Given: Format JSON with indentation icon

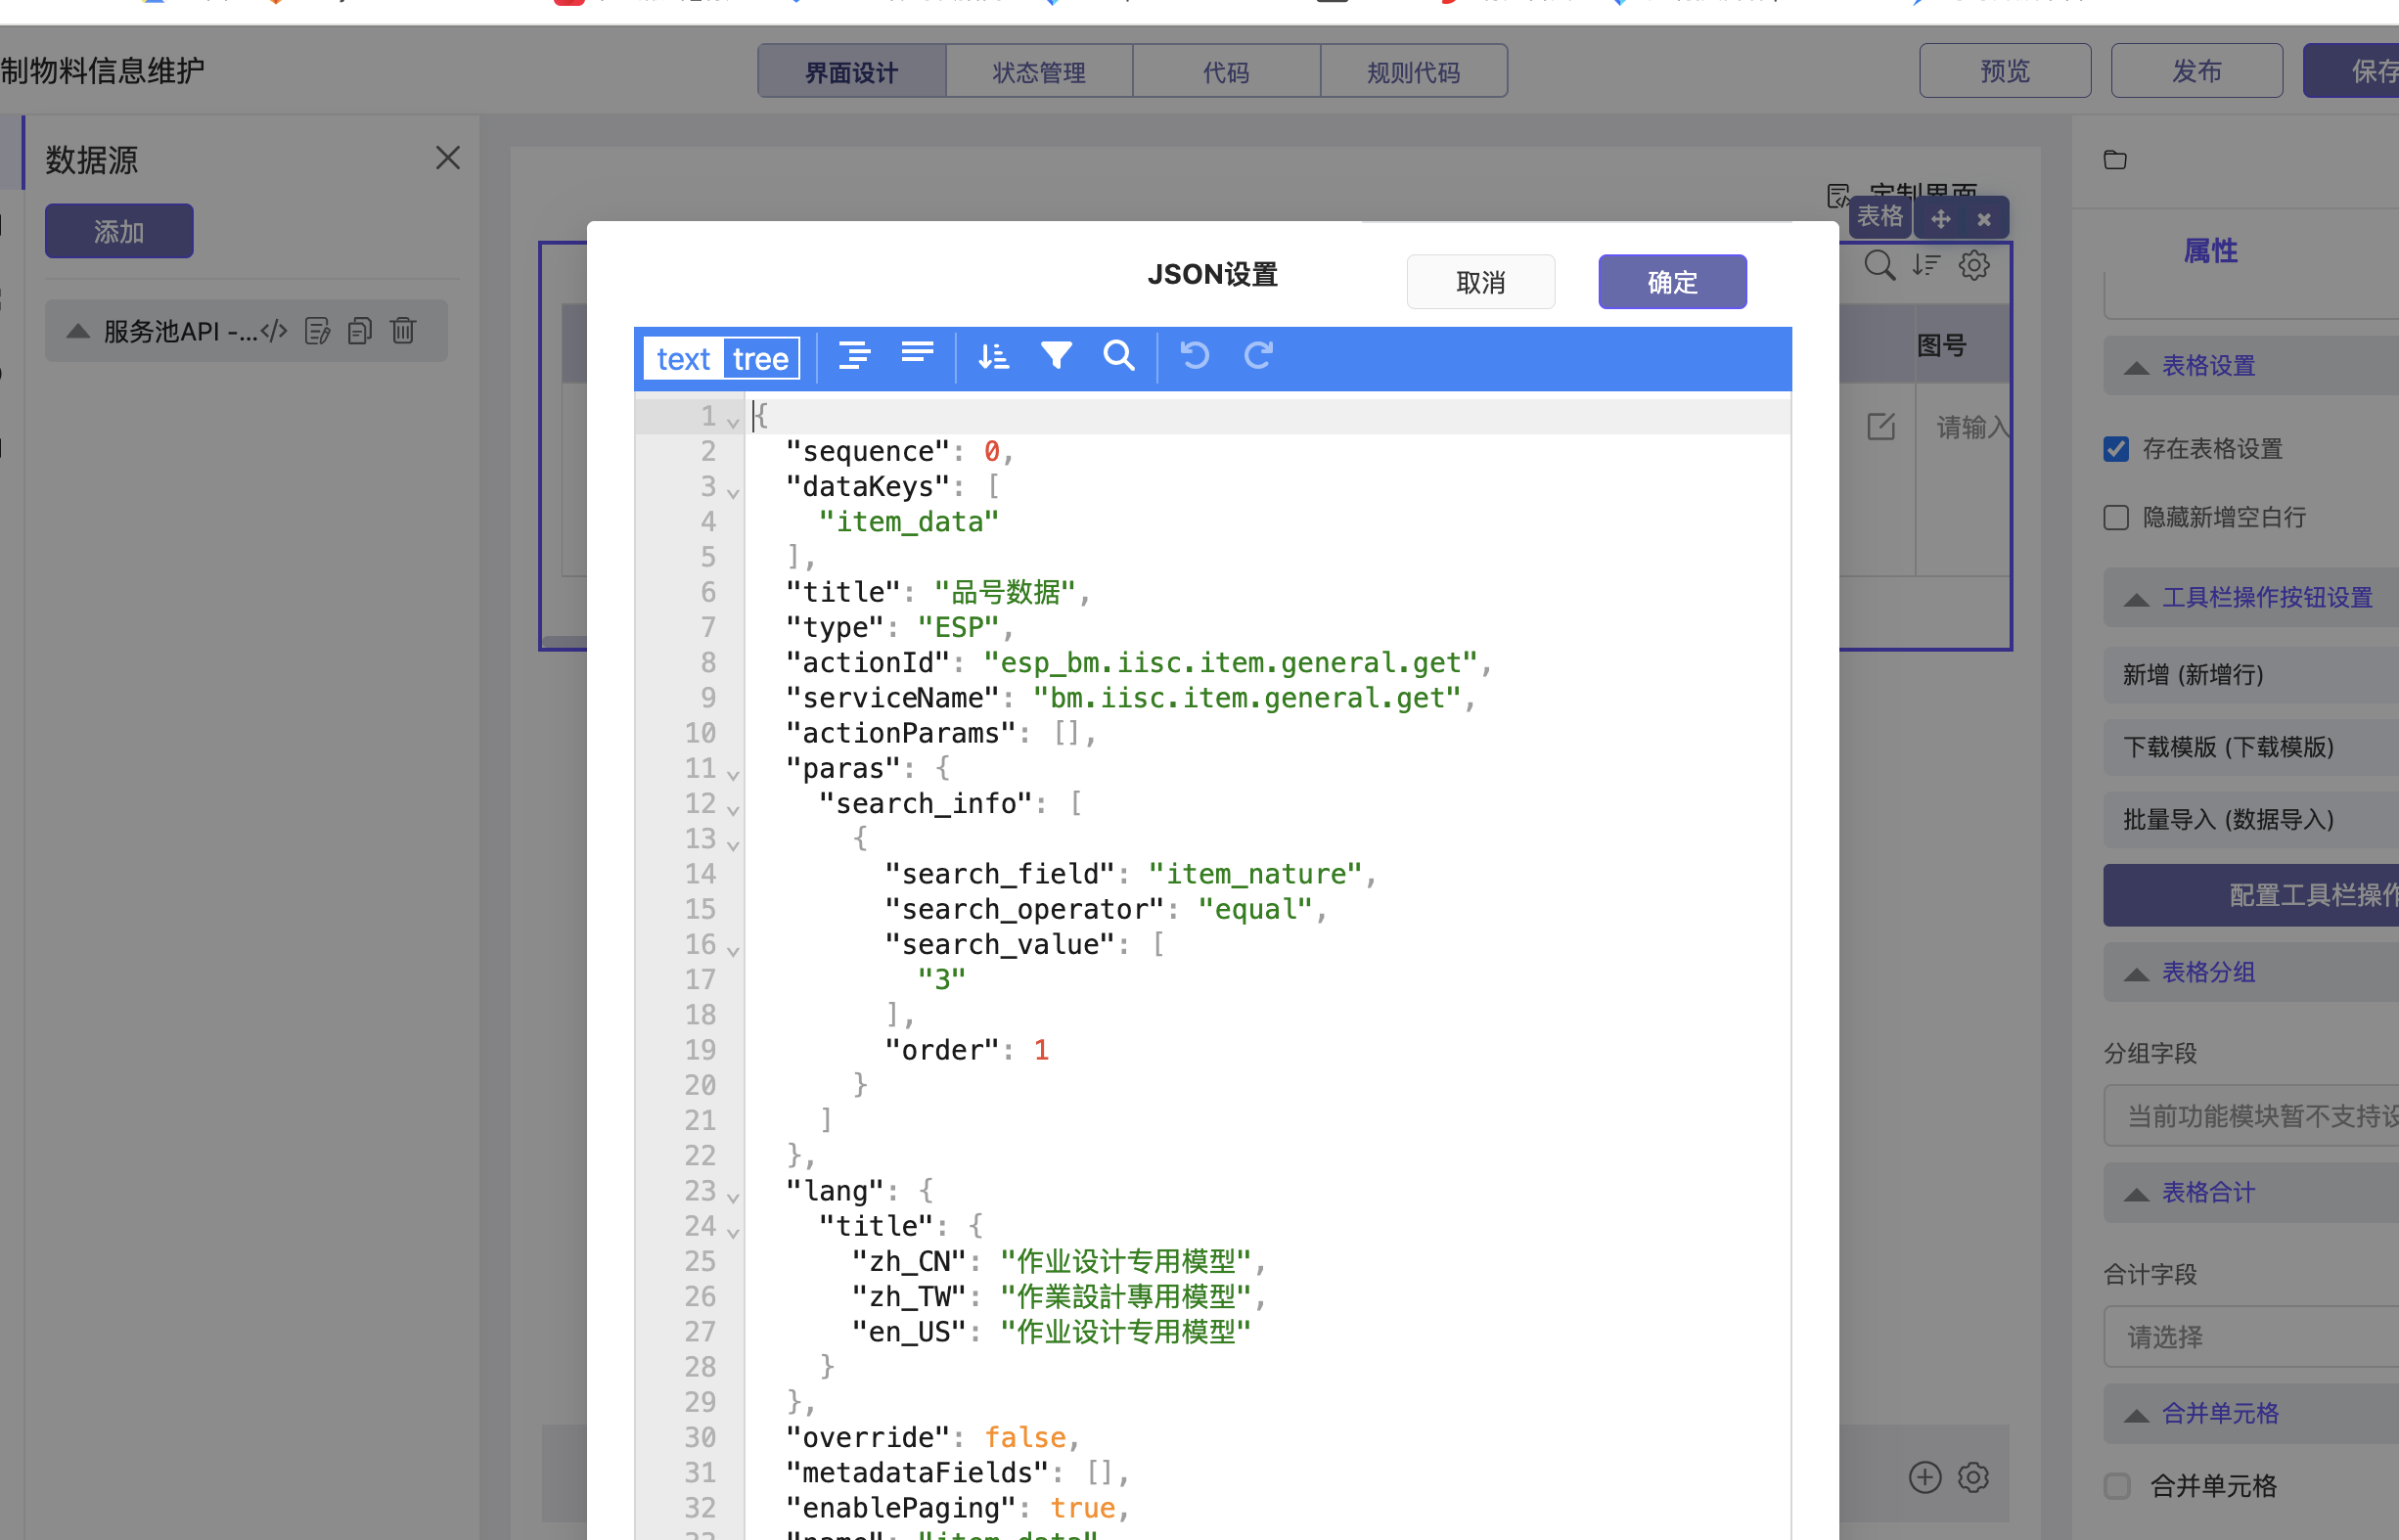Looking at the screenshot, I should (854, 356).
